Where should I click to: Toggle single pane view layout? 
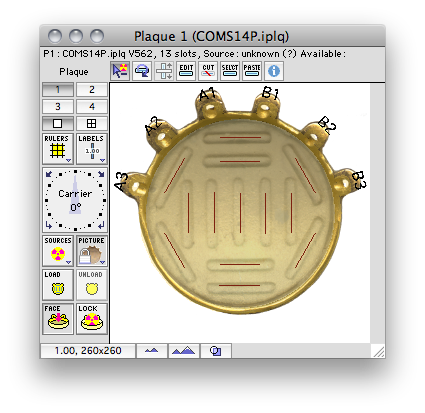point(58,124)
